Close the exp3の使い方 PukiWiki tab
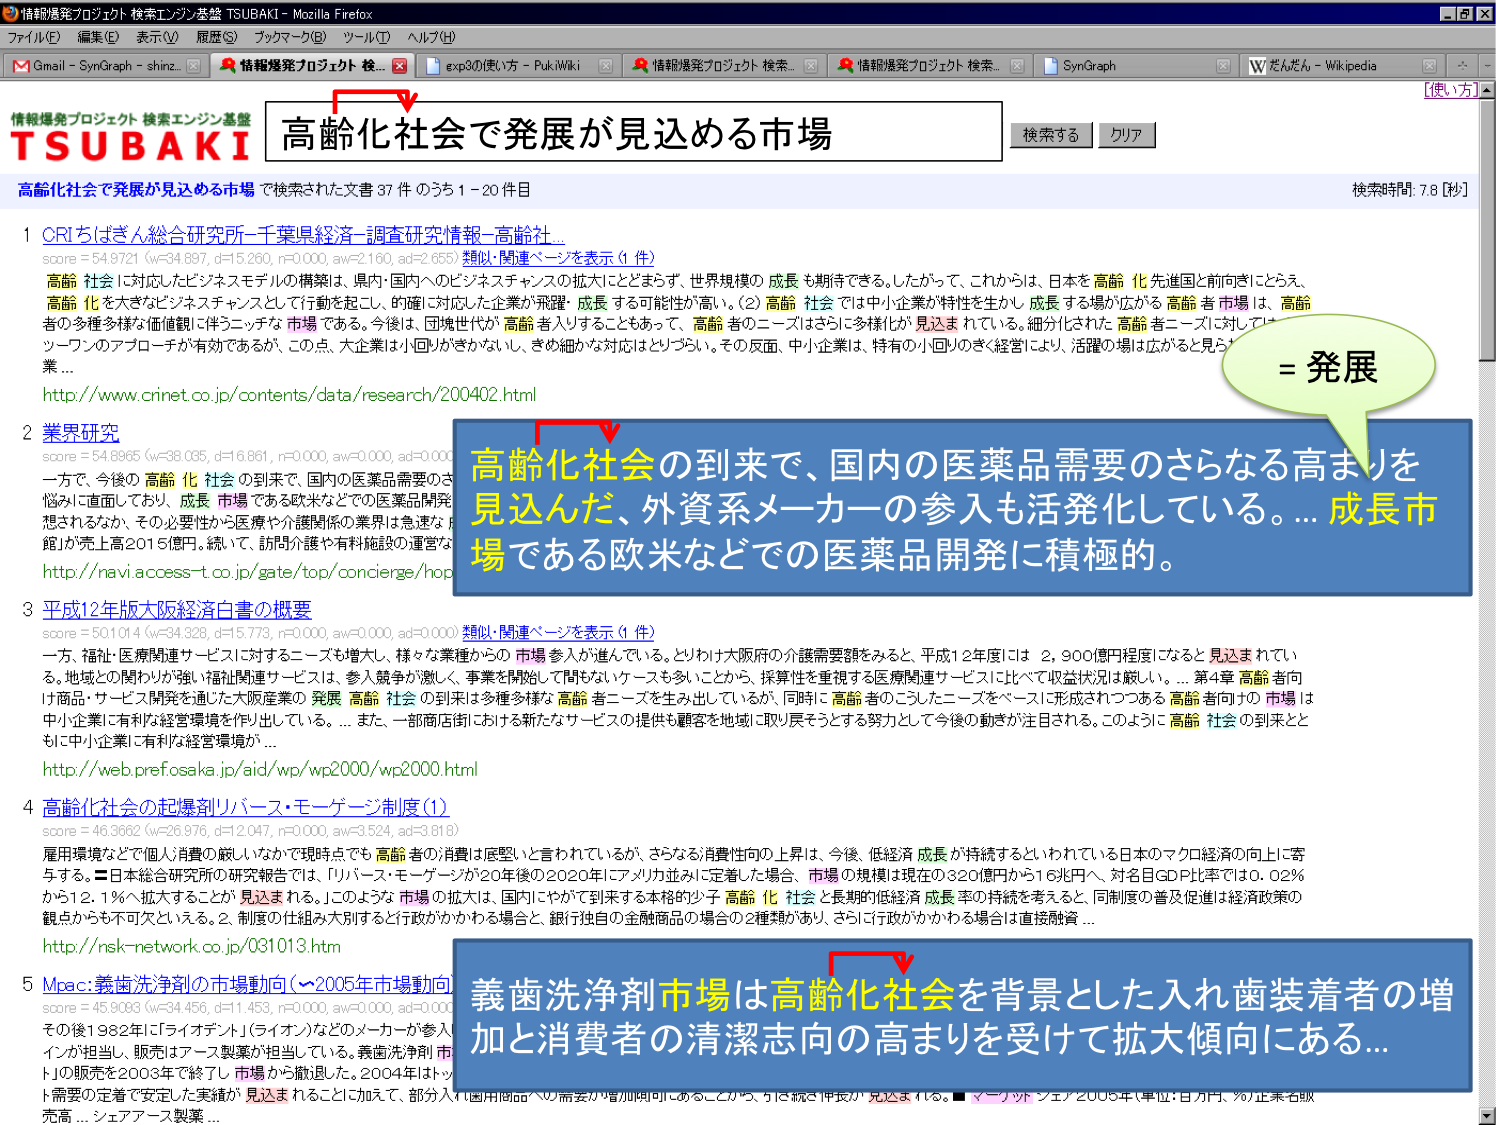This screenshot has width=1496, height=1125. [605, 66]
